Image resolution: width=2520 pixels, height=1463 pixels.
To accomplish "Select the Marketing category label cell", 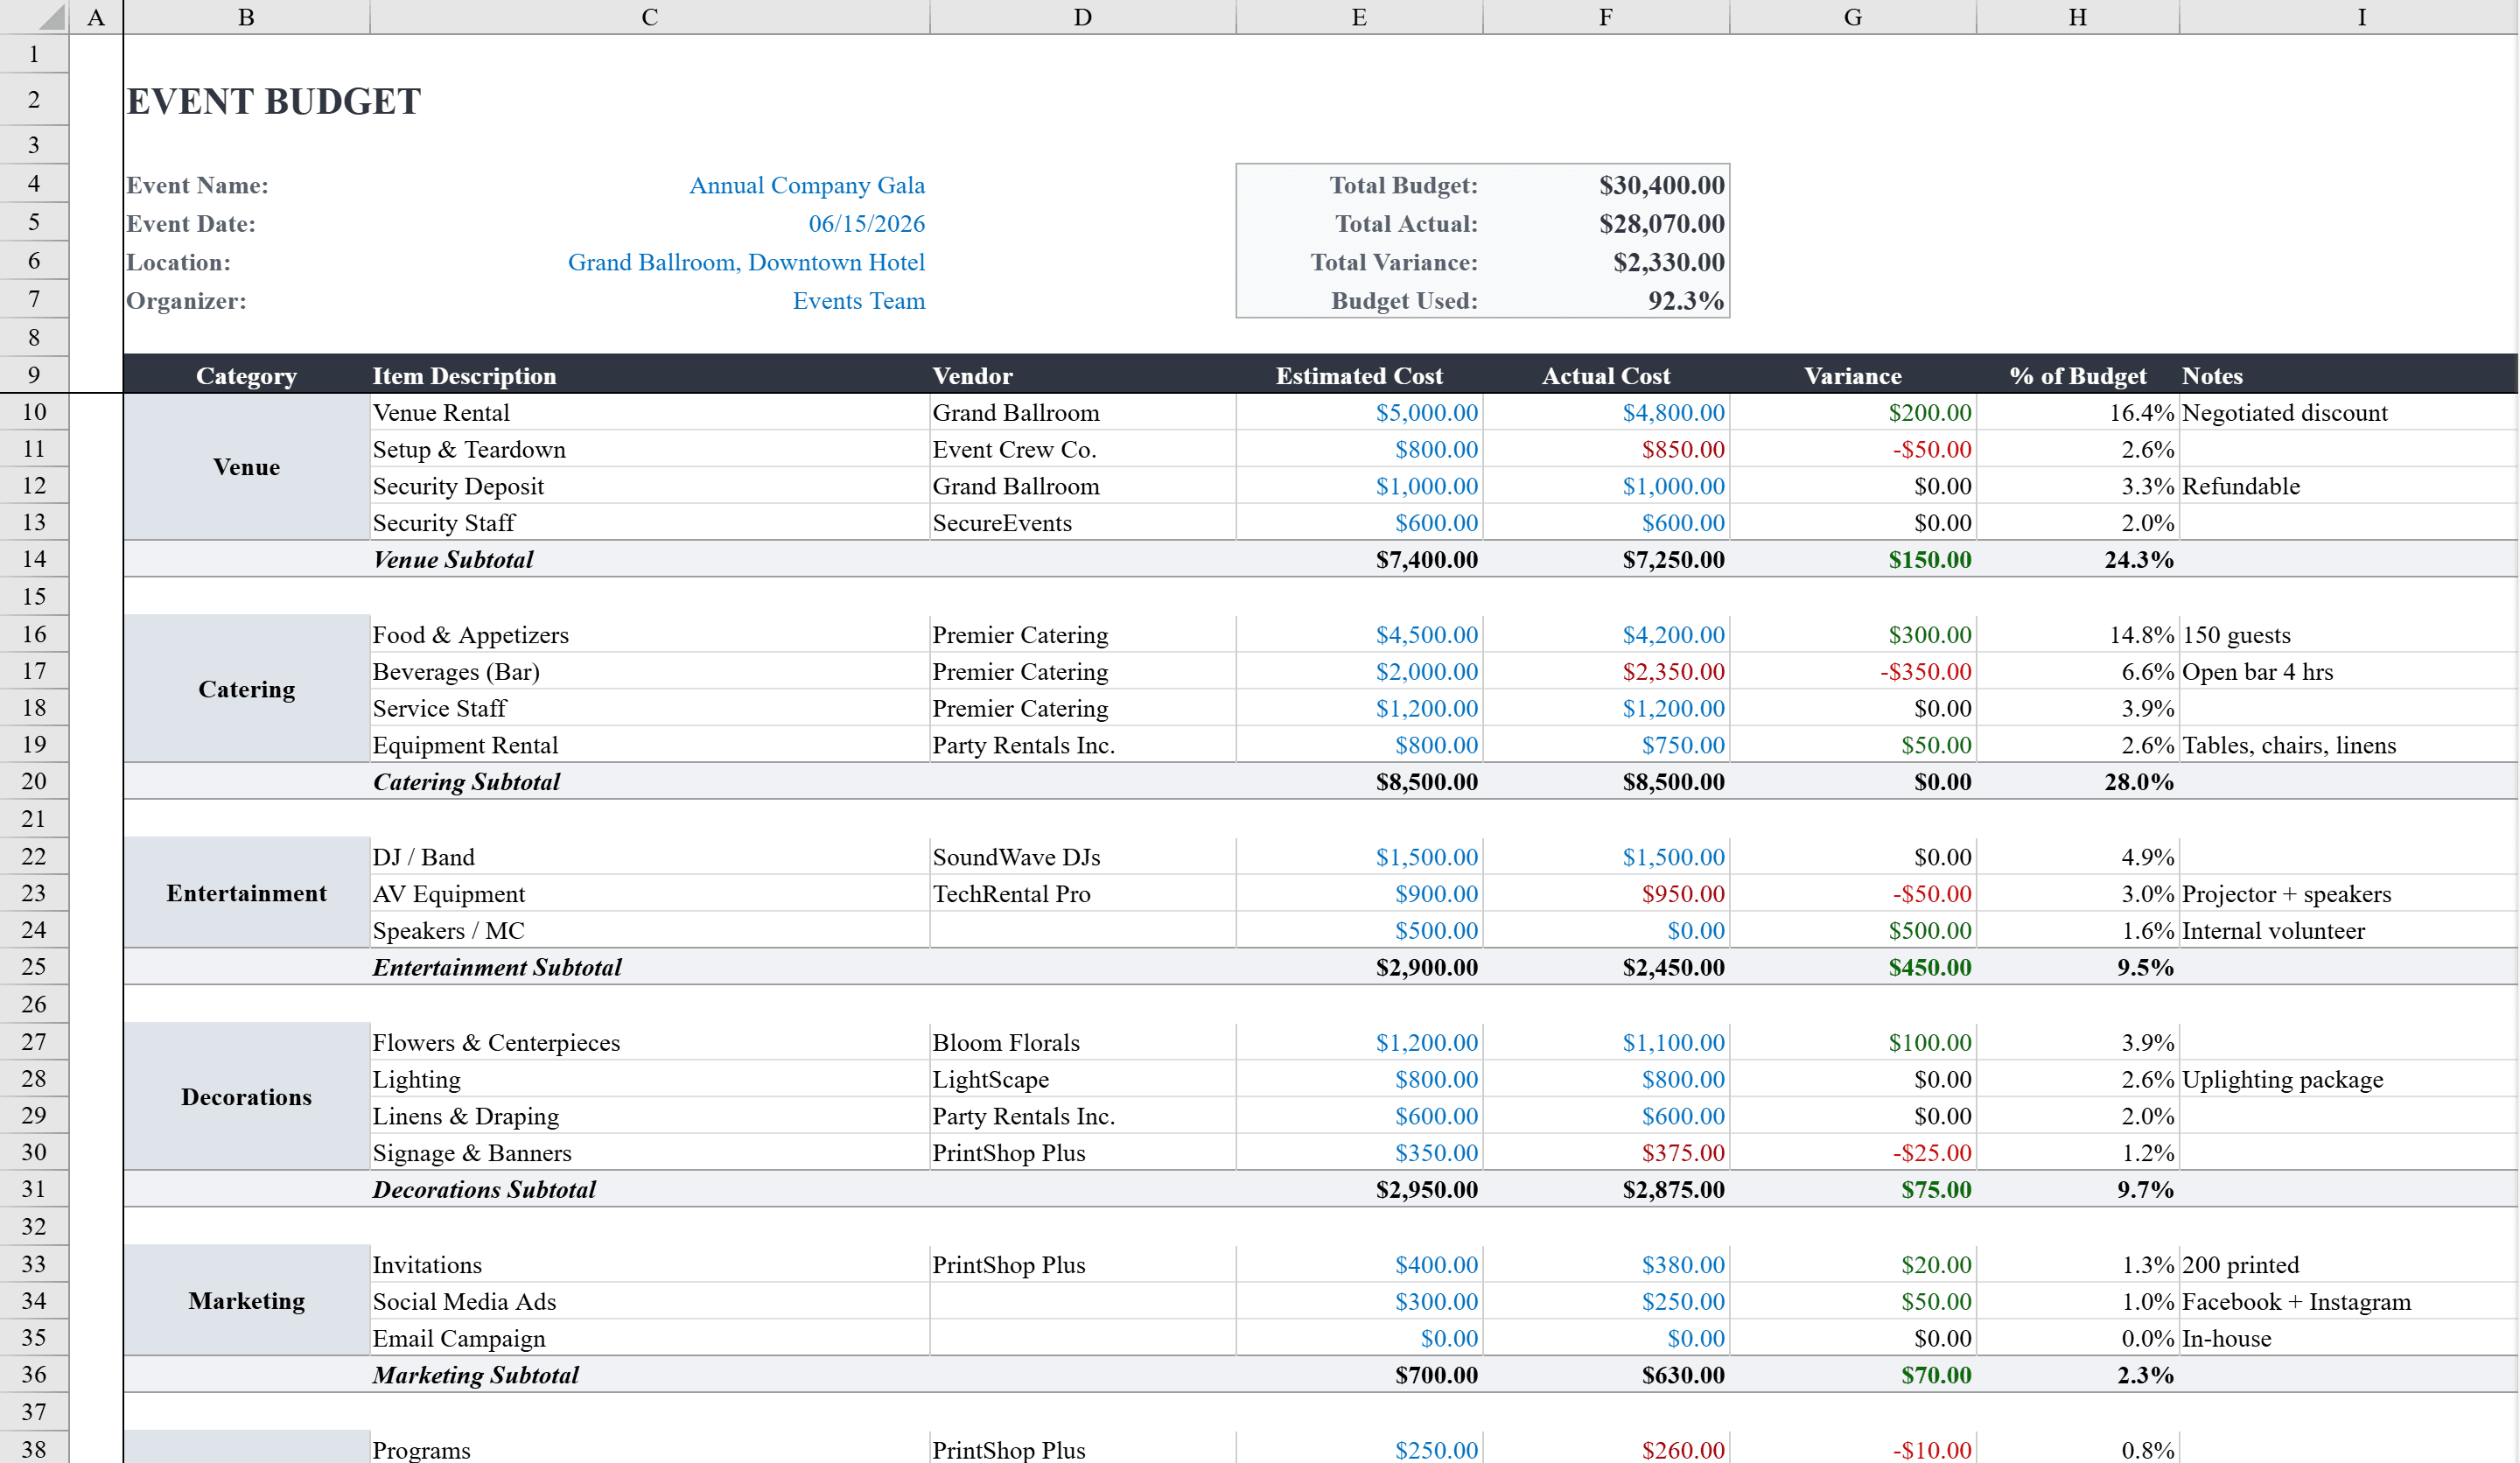I will pyautogui.click(x=246, y=1300).
